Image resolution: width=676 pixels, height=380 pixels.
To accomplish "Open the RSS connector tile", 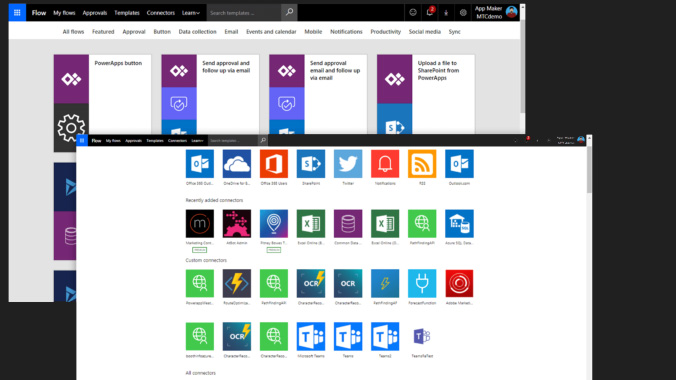I will pyautogui.click(x=422, y=164).
